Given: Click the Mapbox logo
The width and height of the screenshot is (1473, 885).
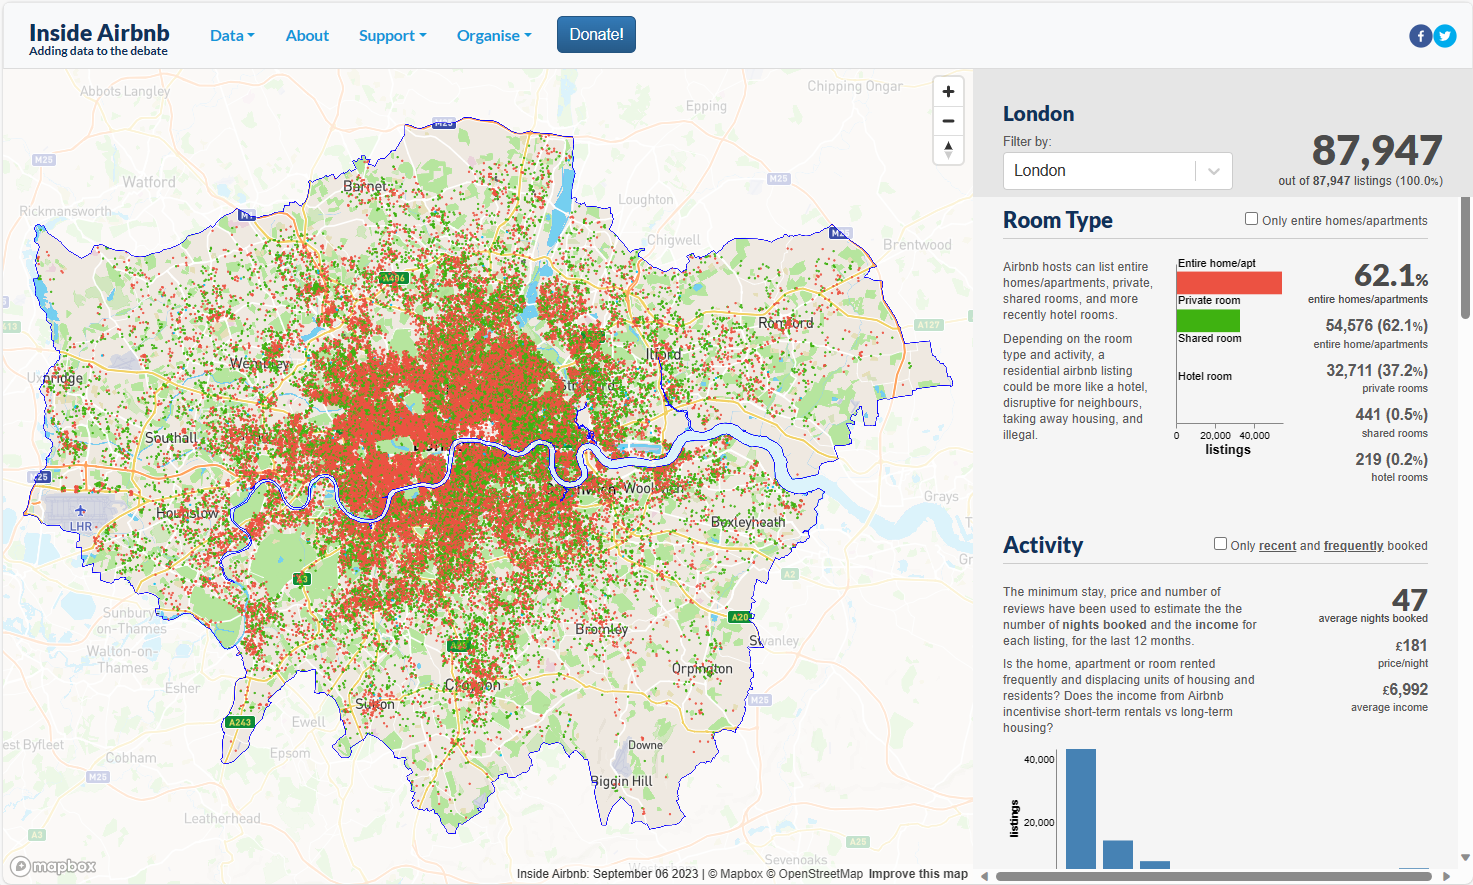Looking at the screenshot, I should tap(54, 866).
